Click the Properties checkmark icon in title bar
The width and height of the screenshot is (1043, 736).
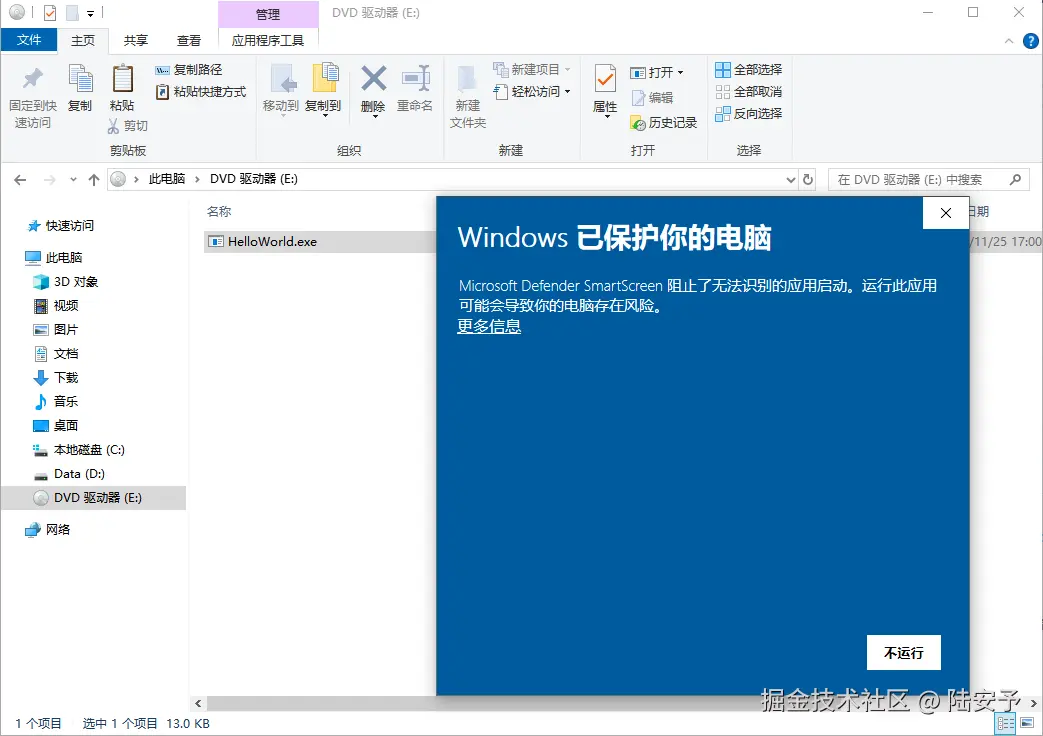(50, 13)
